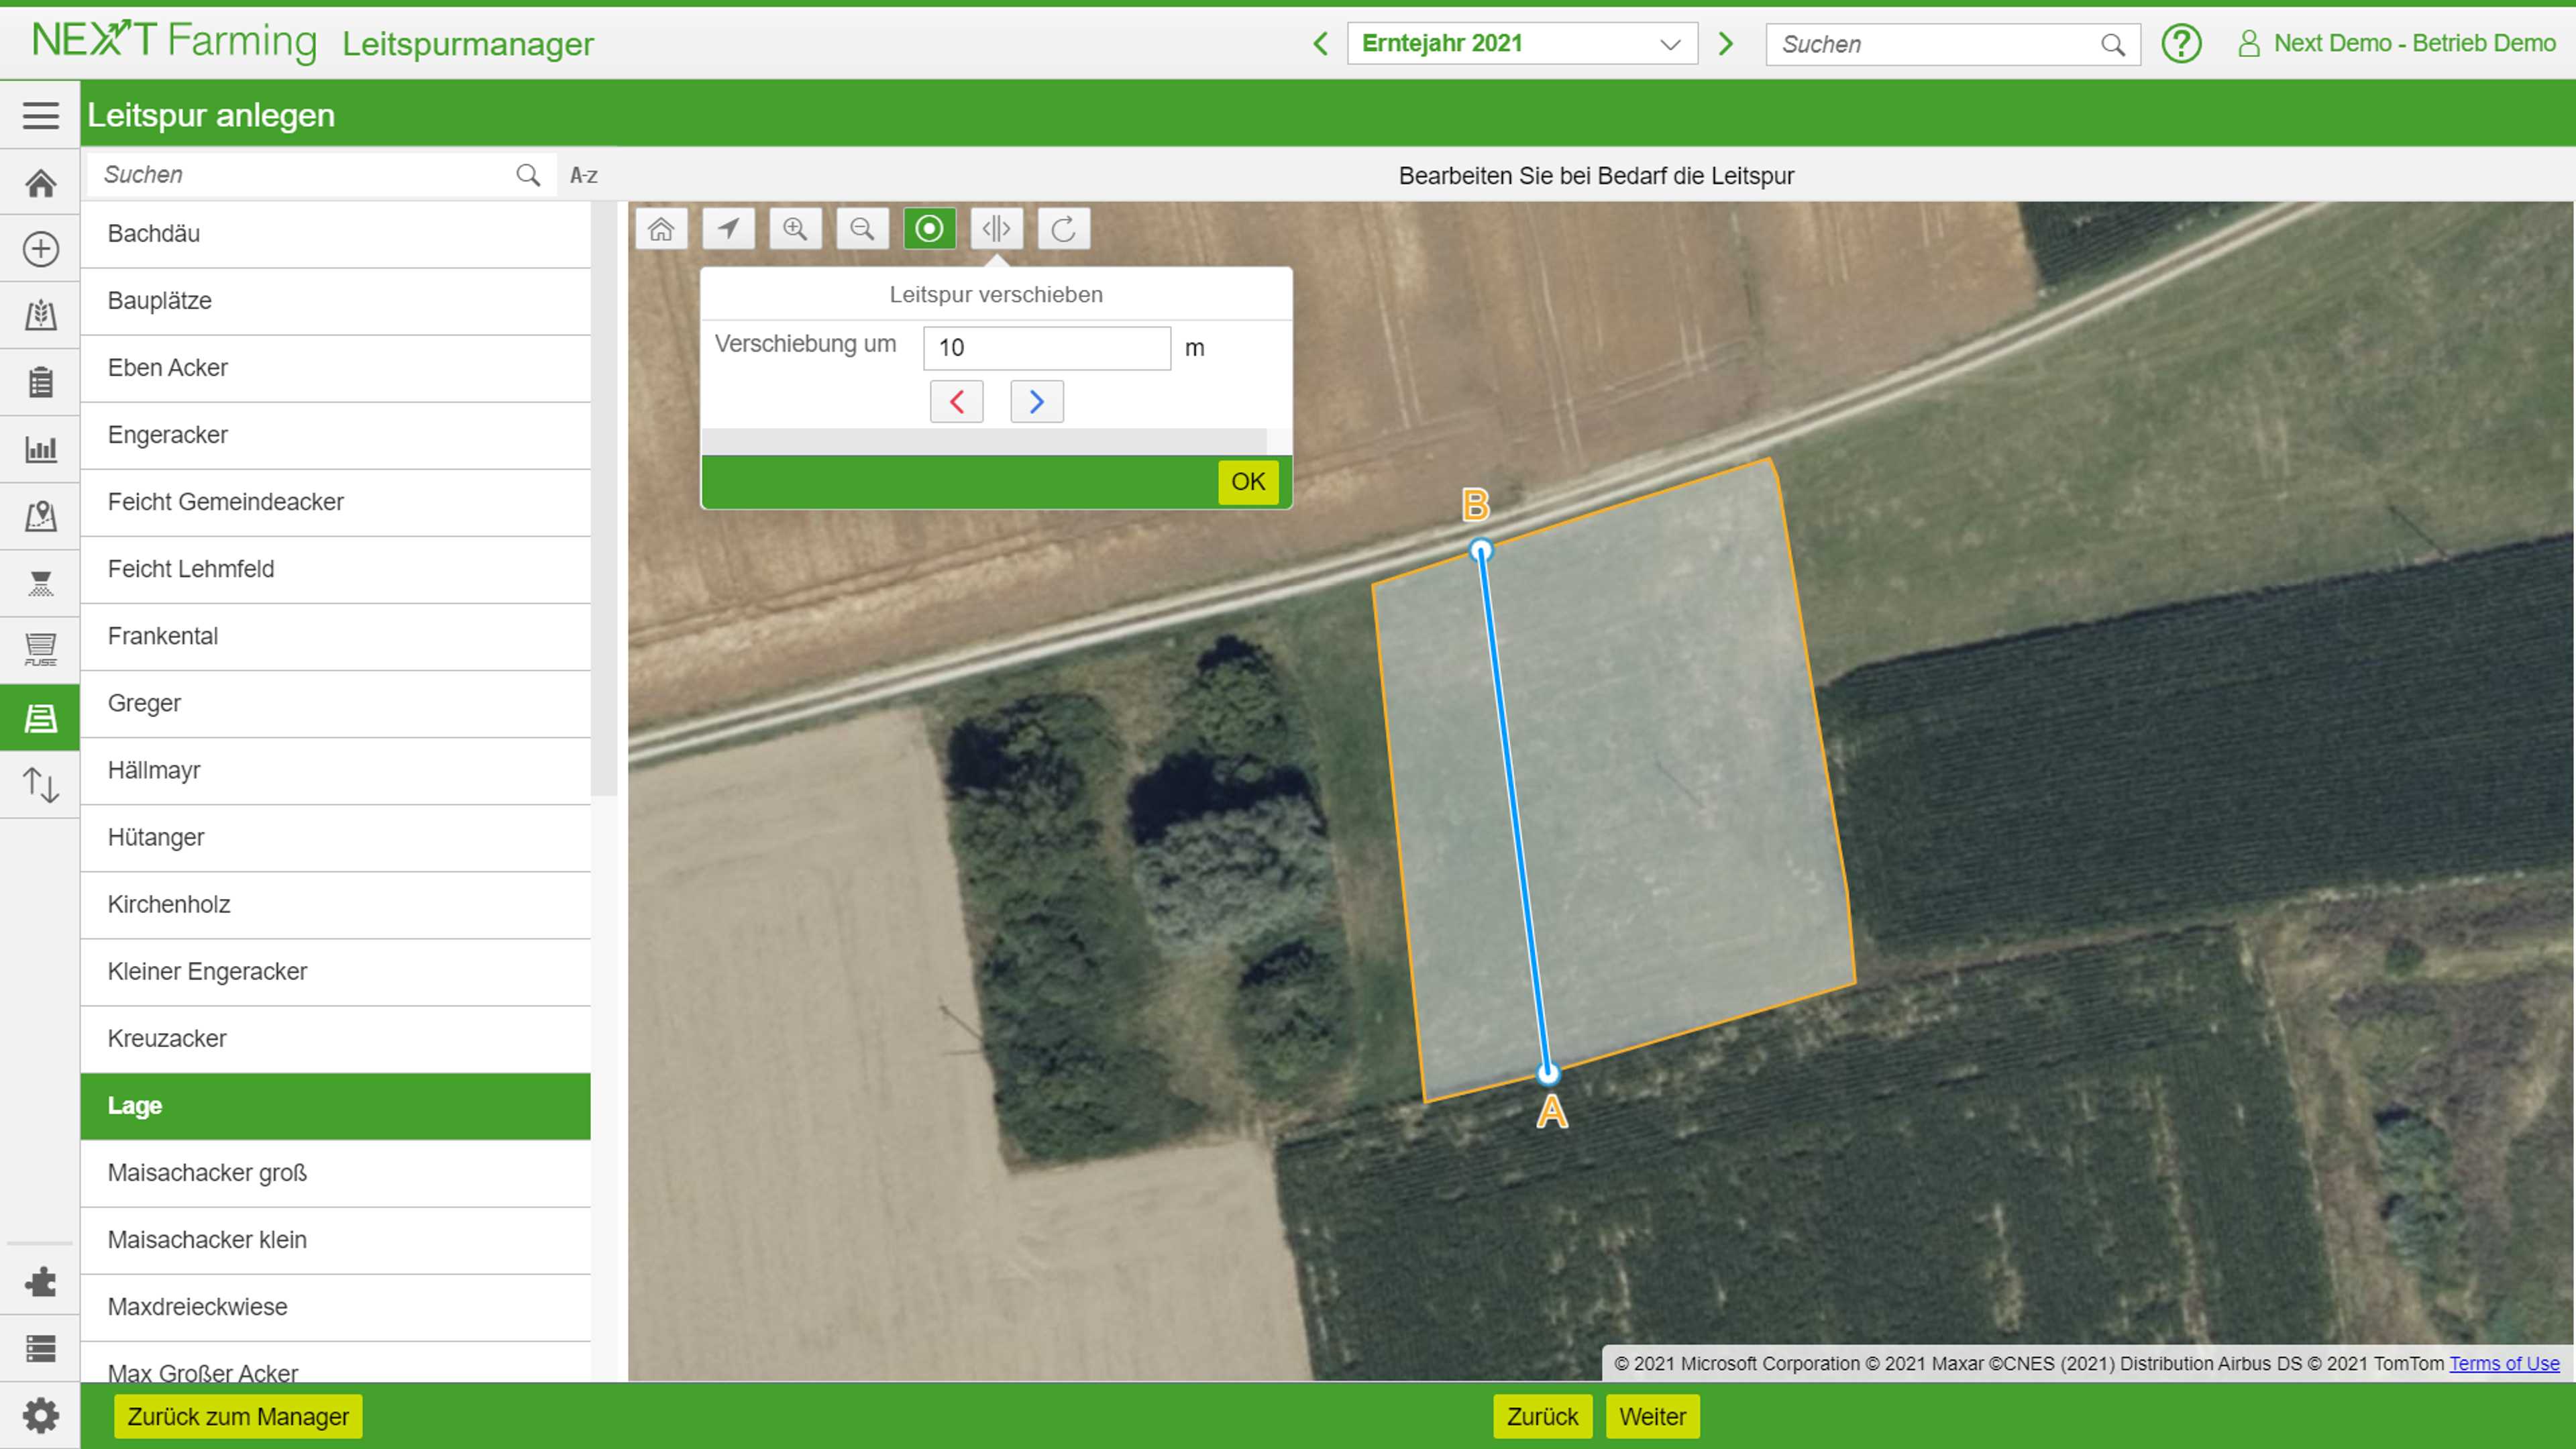Image resolution: width=2576 pixels, height=1449 pixels.
Task: Open the clipboard sidebar icon
Action: pyautogui.click(x=40, y=382)
